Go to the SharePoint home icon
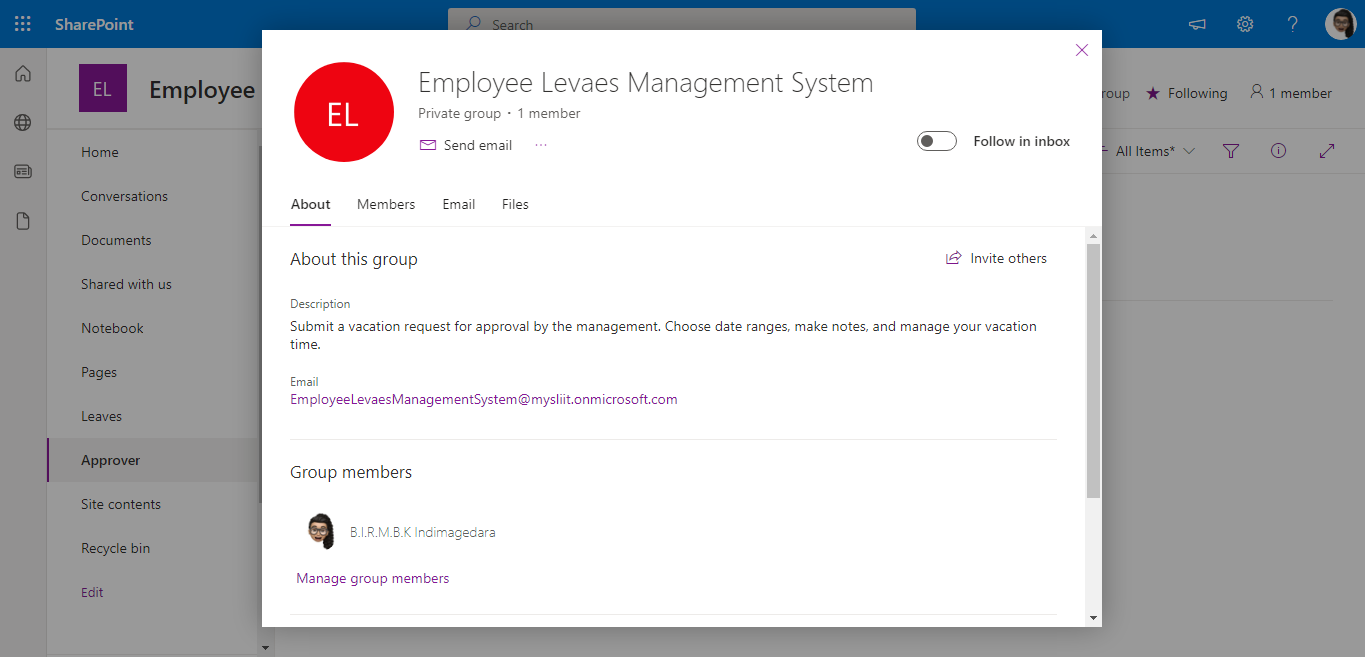Viewport: 1365px width, 657px height. click(x=23, y=73)
